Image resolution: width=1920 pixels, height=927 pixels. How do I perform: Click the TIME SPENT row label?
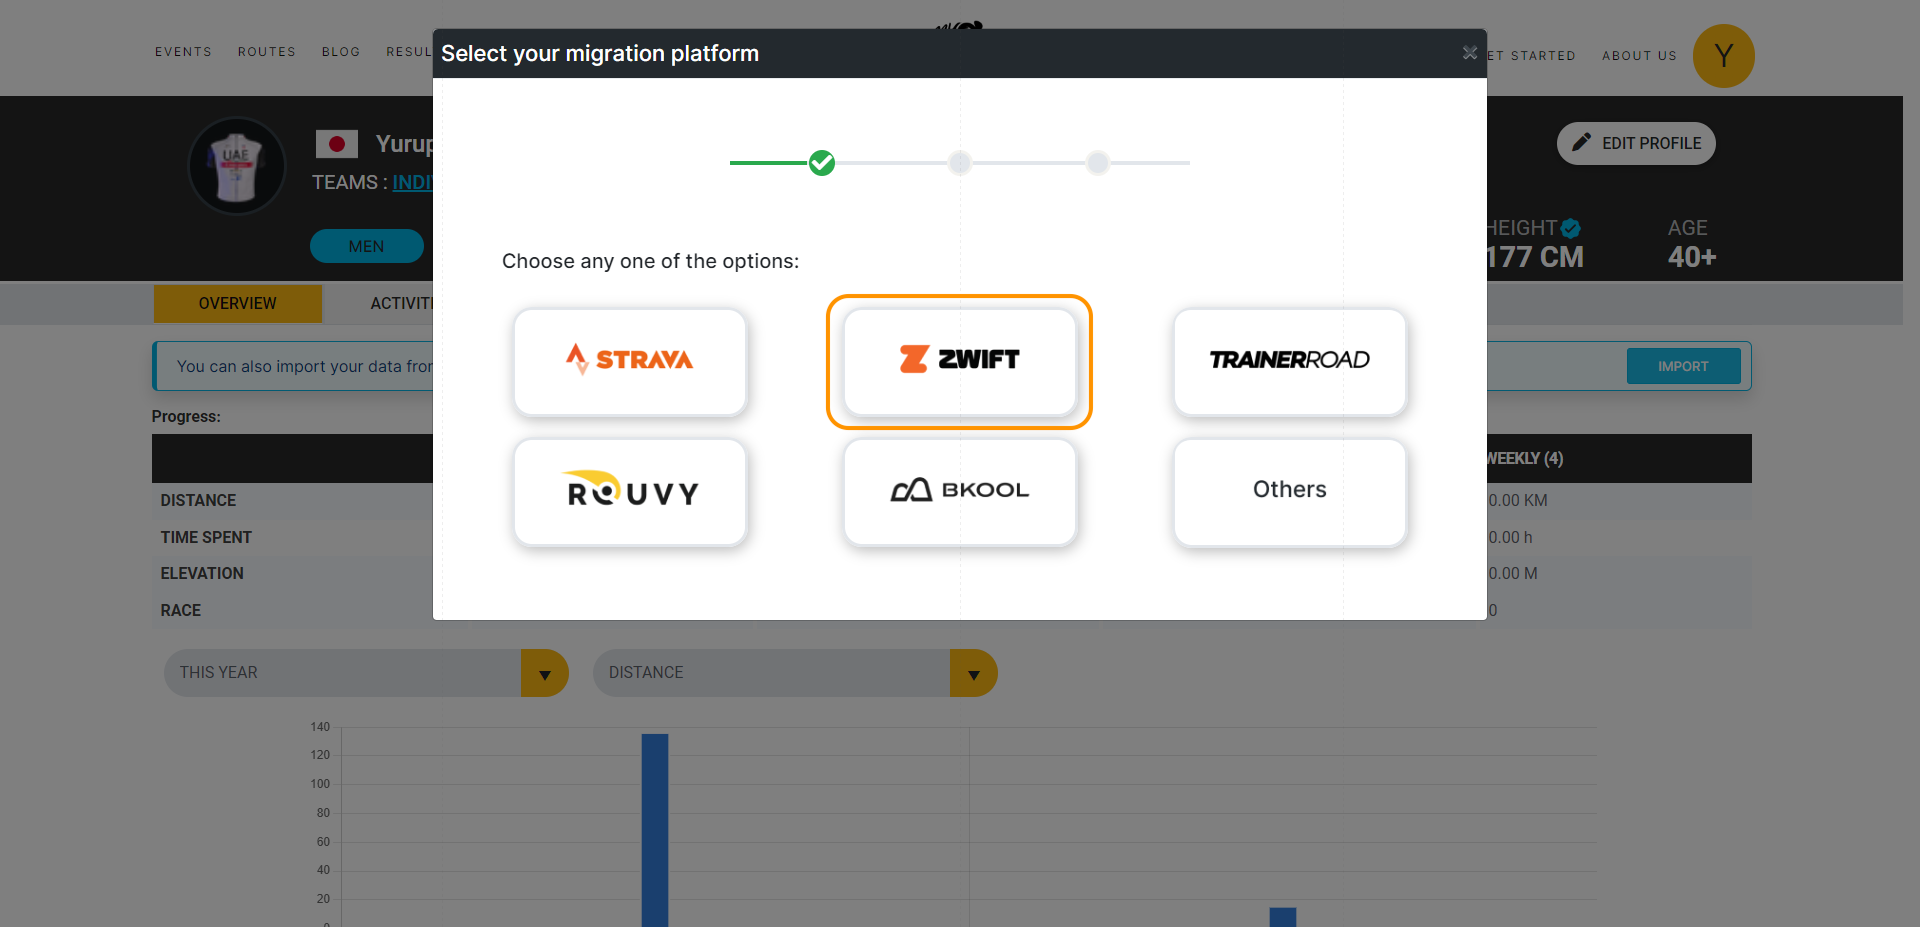206,537
